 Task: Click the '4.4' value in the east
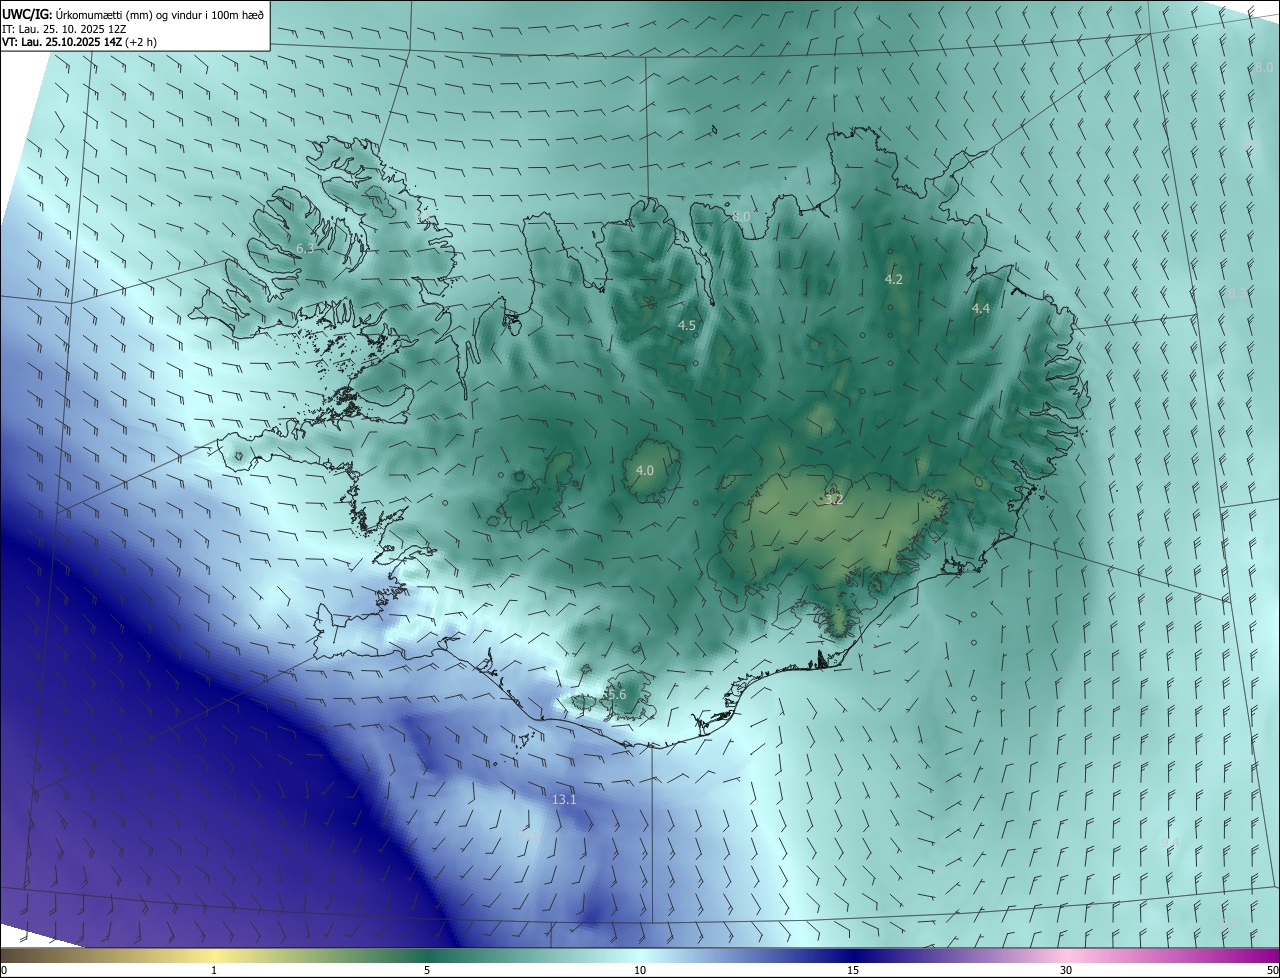point(981,309)
